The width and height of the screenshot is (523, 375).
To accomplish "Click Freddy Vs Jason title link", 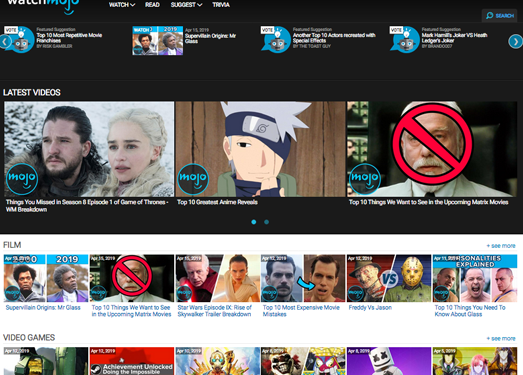I will click(370, 308).
